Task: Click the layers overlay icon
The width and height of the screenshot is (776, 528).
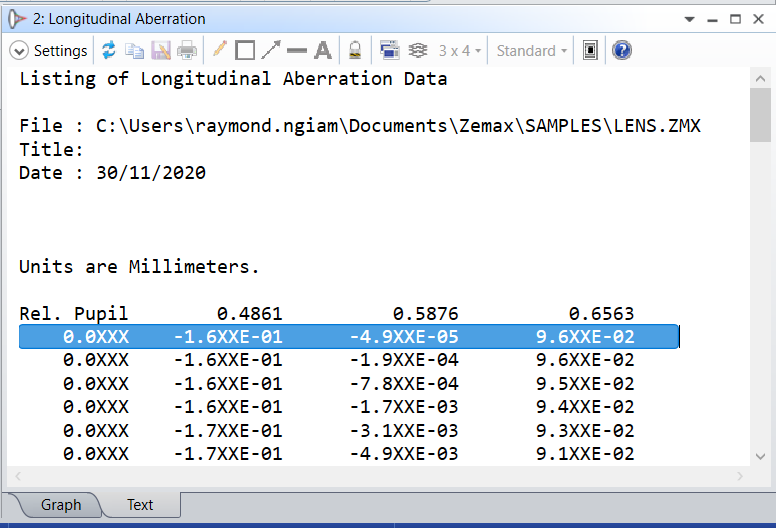Action: pos(418,50)
